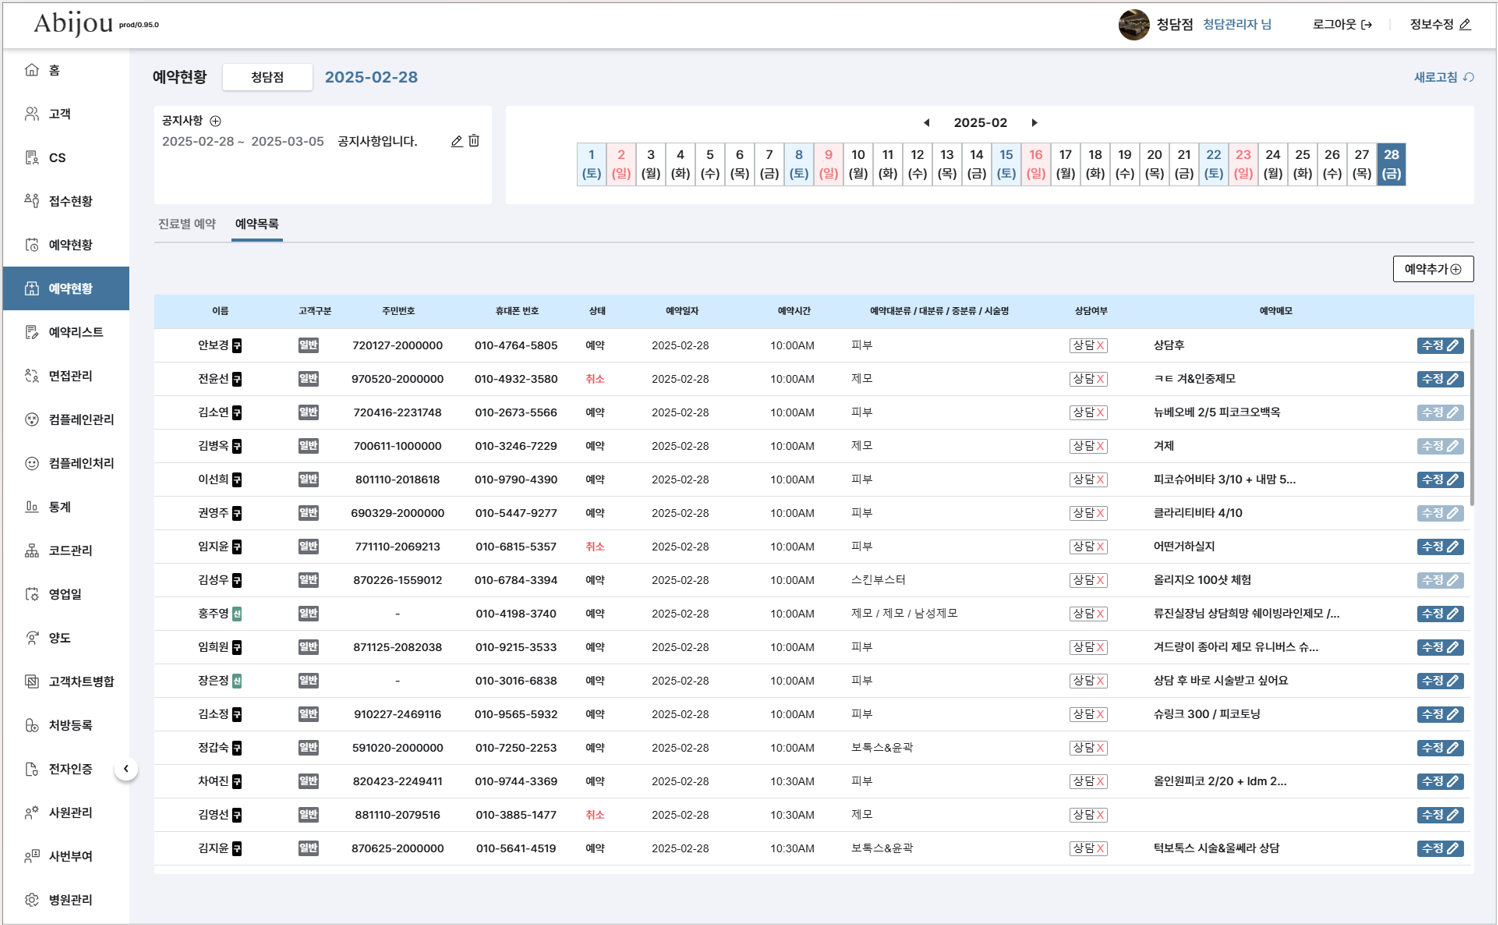Click 수정 button for 전윤선
Image resolution: width=1498 pixels, height=925 pixels.
pyautogui.click(x=1439, y=380)
